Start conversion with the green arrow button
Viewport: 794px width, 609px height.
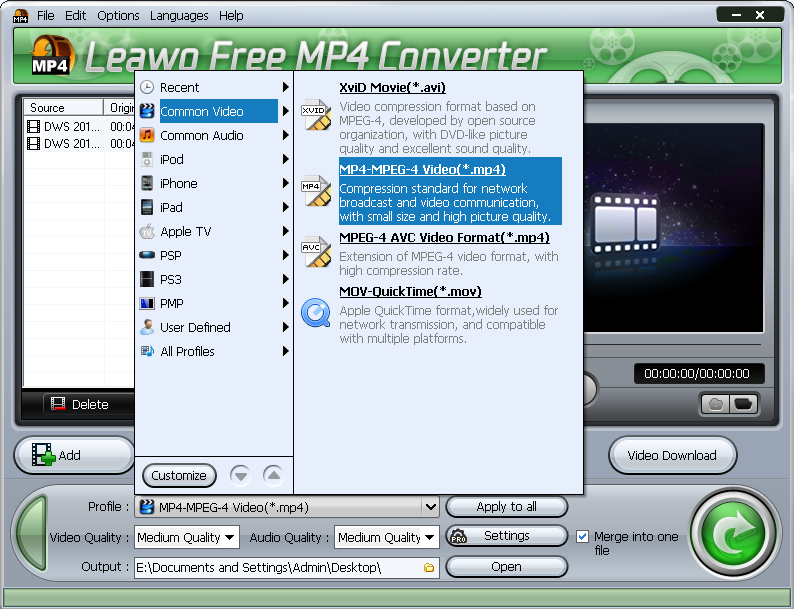pyautogui.click(x=734, y=533)
